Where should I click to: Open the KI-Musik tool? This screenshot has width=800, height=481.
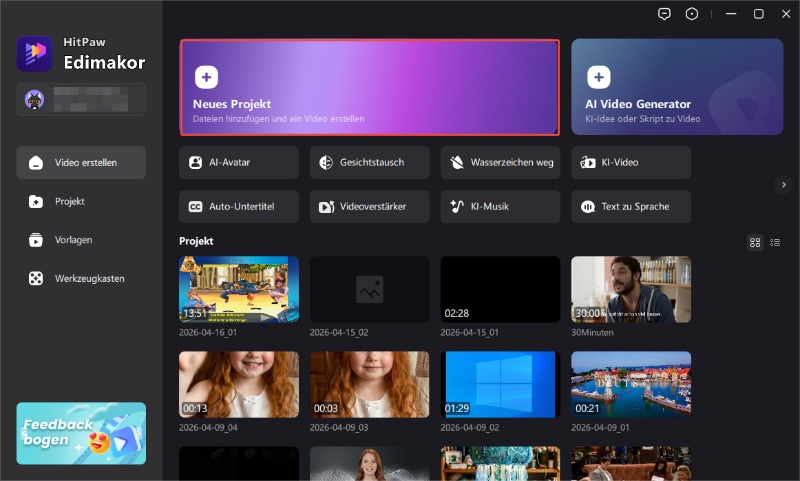(501, 207)
